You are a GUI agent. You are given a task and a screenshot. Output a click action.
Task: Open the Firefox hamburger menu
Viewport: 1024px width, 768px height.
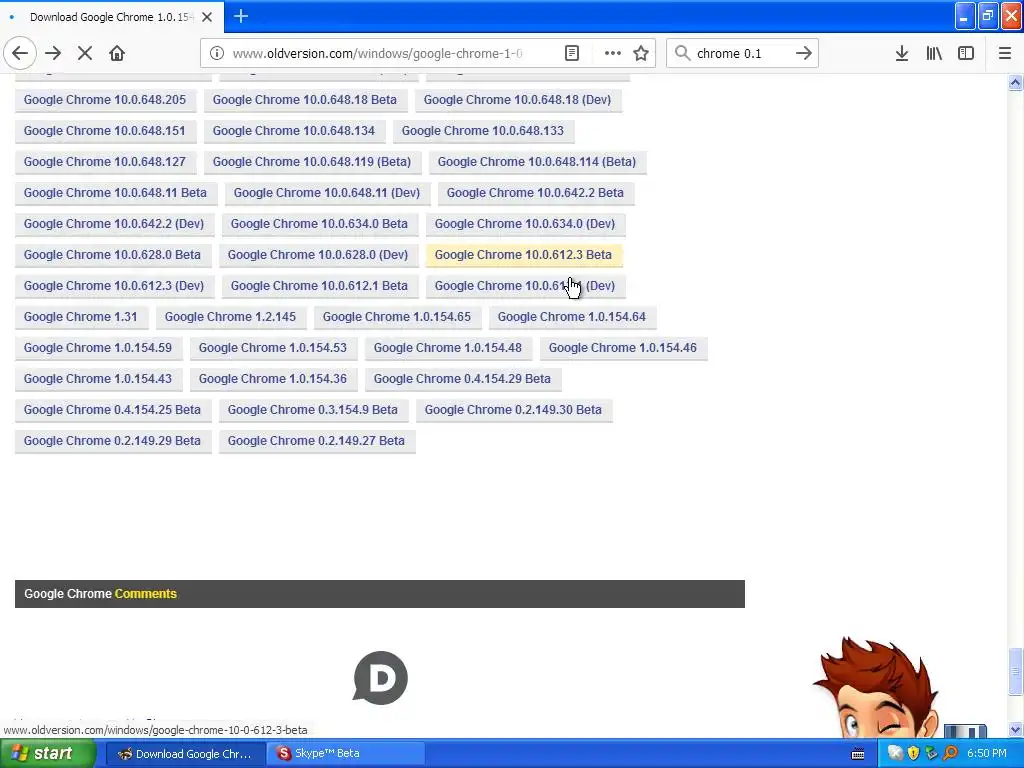[x=1004, y=54]
